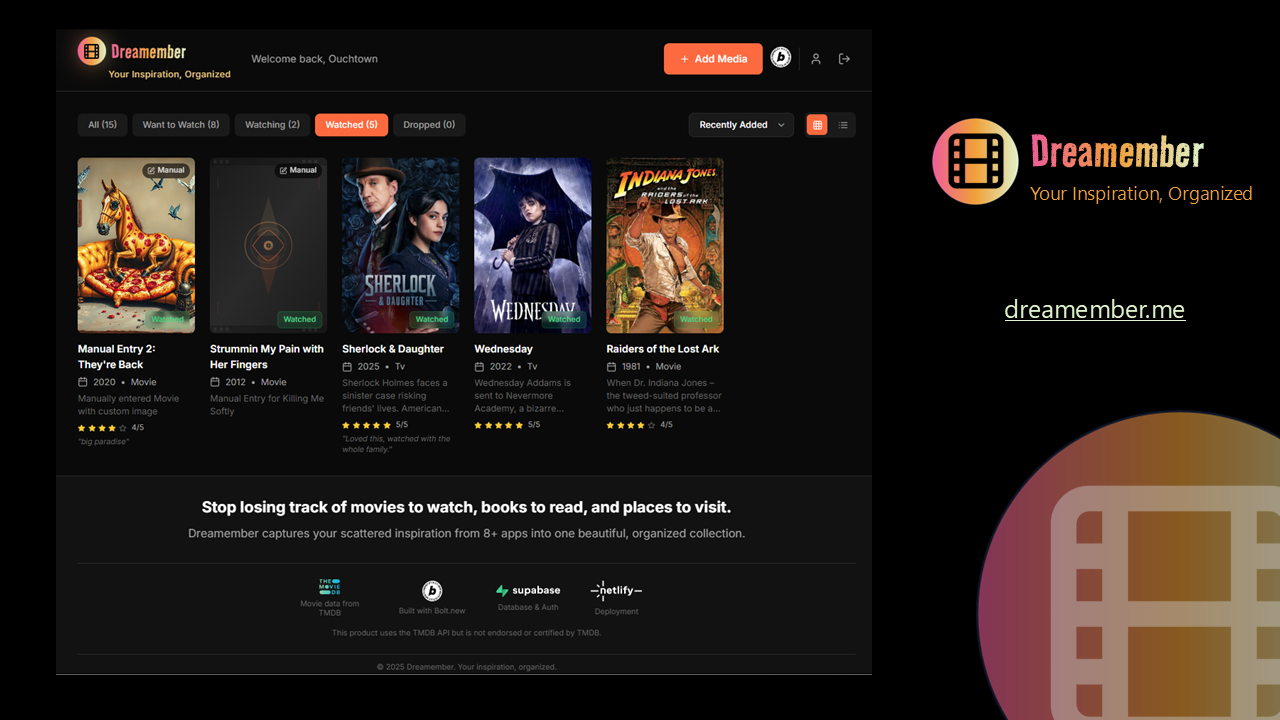Open the Recently Added sort dropdown
The image size is (1280, 720).
coord(741,125)
